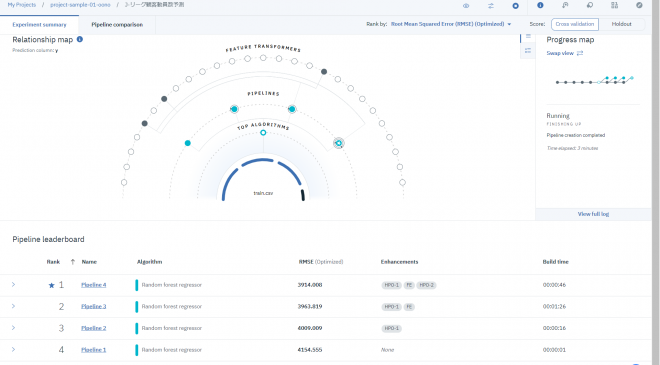The height and width of the screenshot is (365, 660).
Task: Click the Build time column header
Action: 555,262
